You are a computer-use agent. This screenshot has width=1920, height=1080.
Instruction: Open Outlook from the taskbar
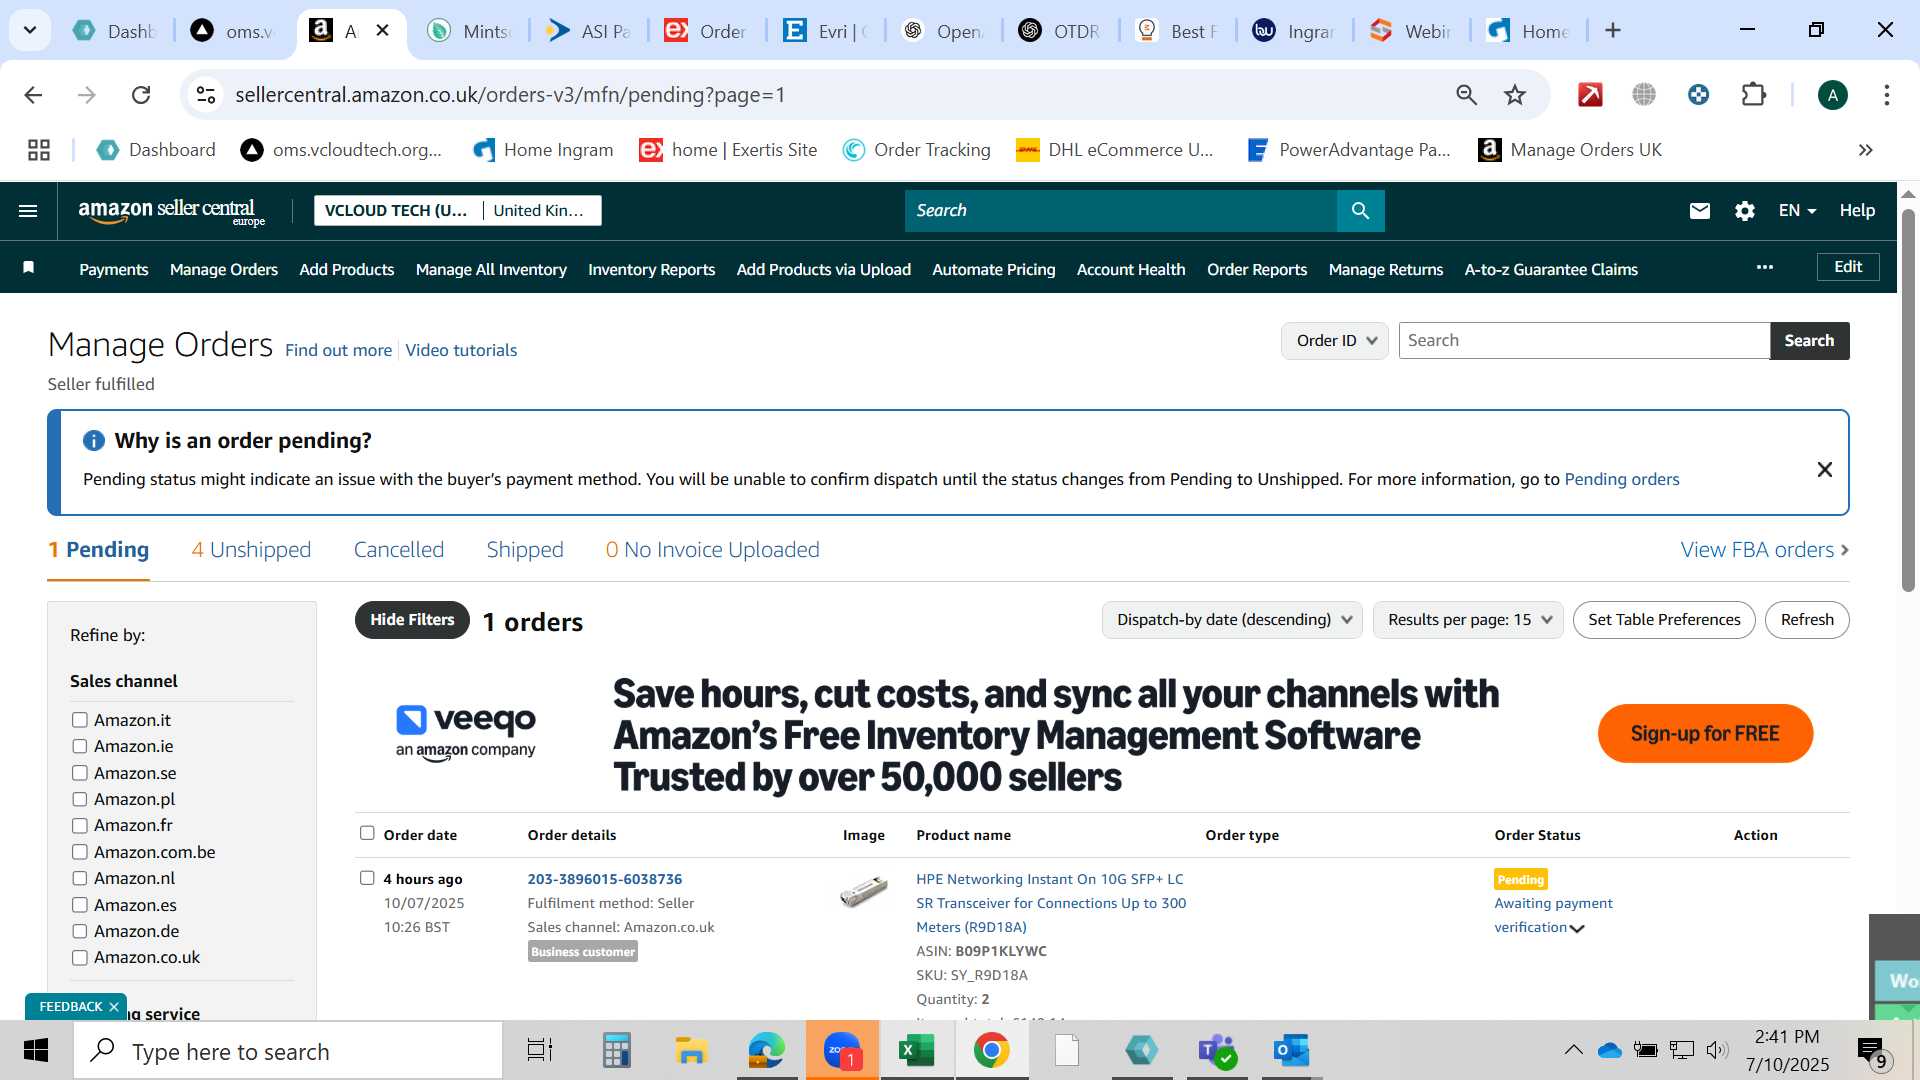pos(1291,1050)
